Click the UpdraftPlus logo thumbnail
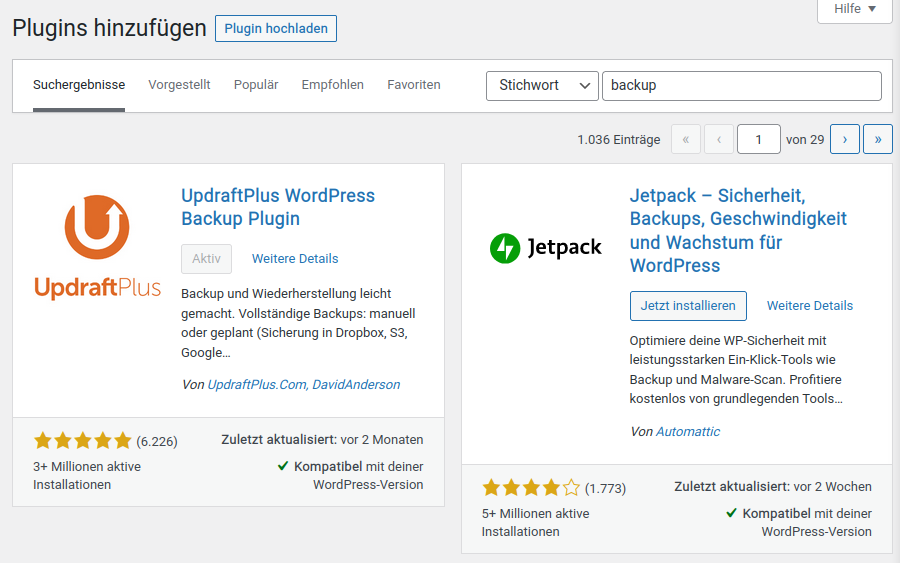The width and height of the screenshot is (900, 563). pos(97,247)
